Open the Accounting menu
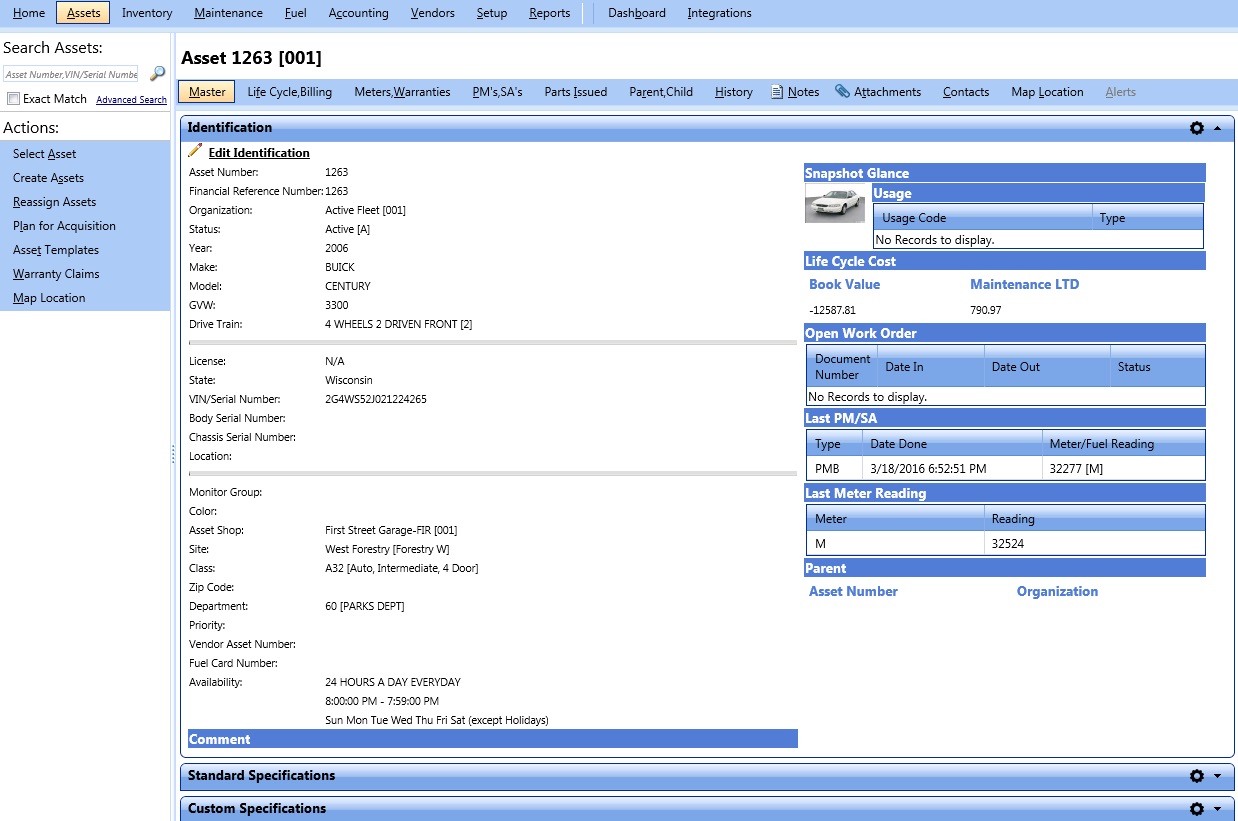The image size is (1238, 821). click(359, 13)
